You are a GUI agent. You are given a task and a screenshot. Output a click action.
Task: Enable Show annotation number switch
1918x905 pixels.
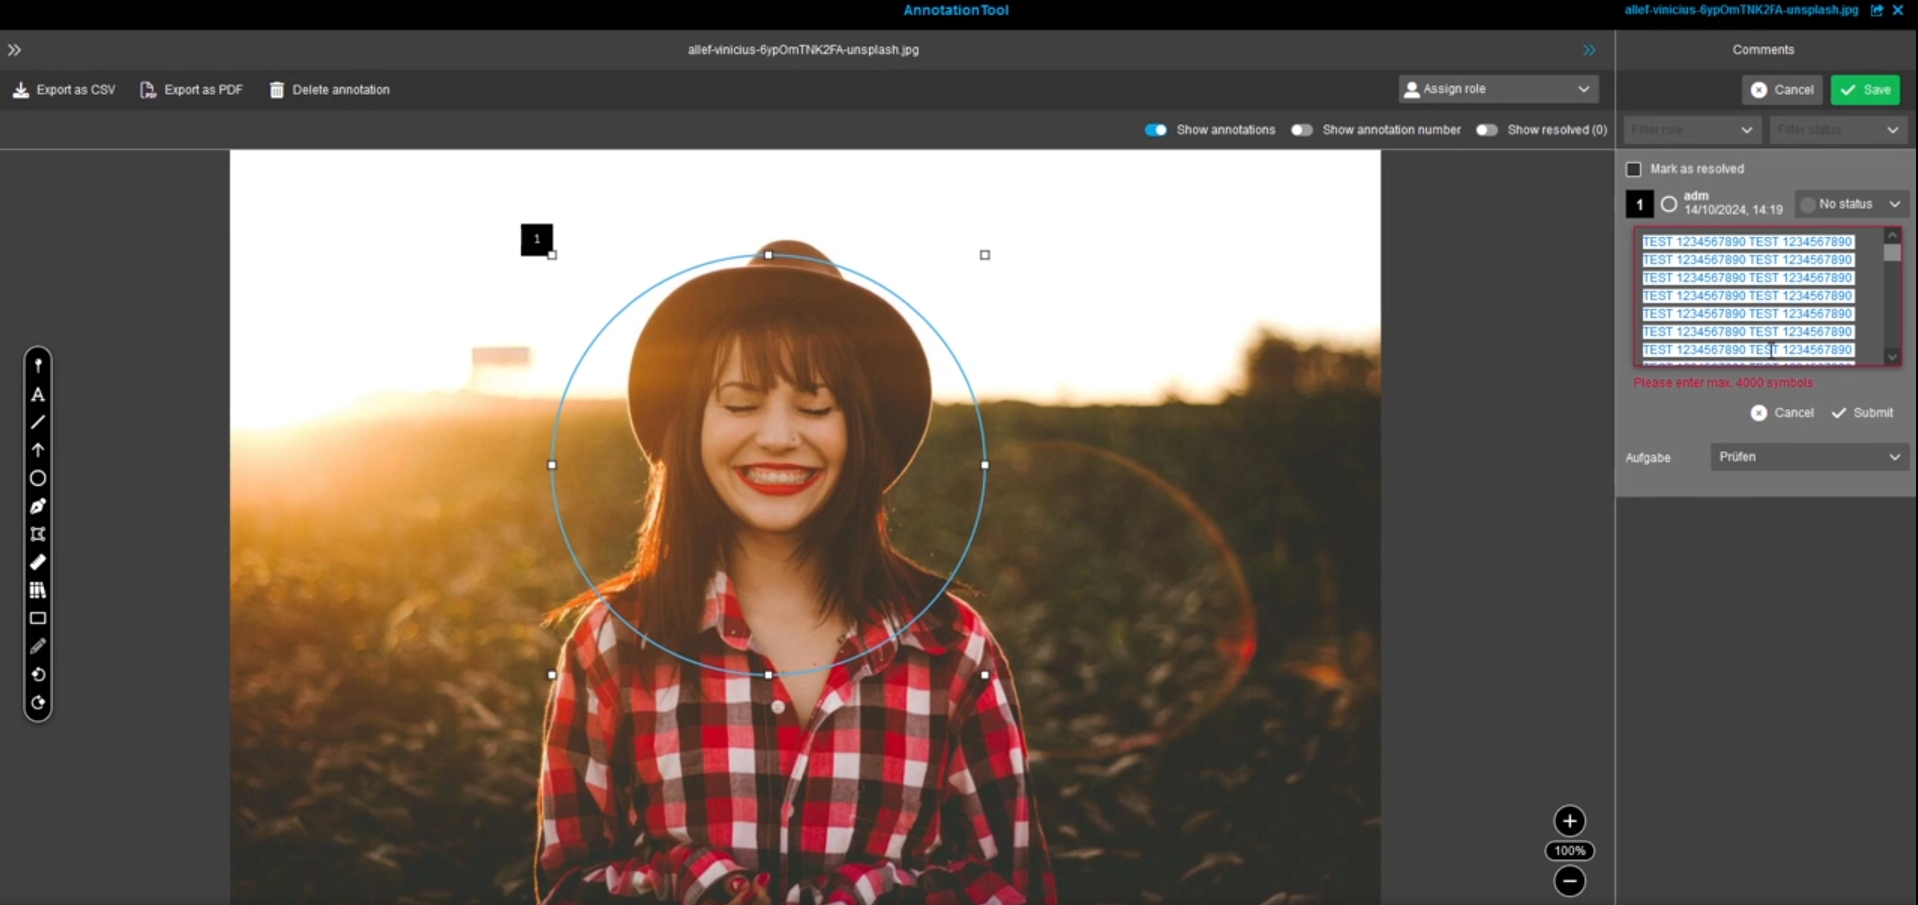coord(1301,130)
